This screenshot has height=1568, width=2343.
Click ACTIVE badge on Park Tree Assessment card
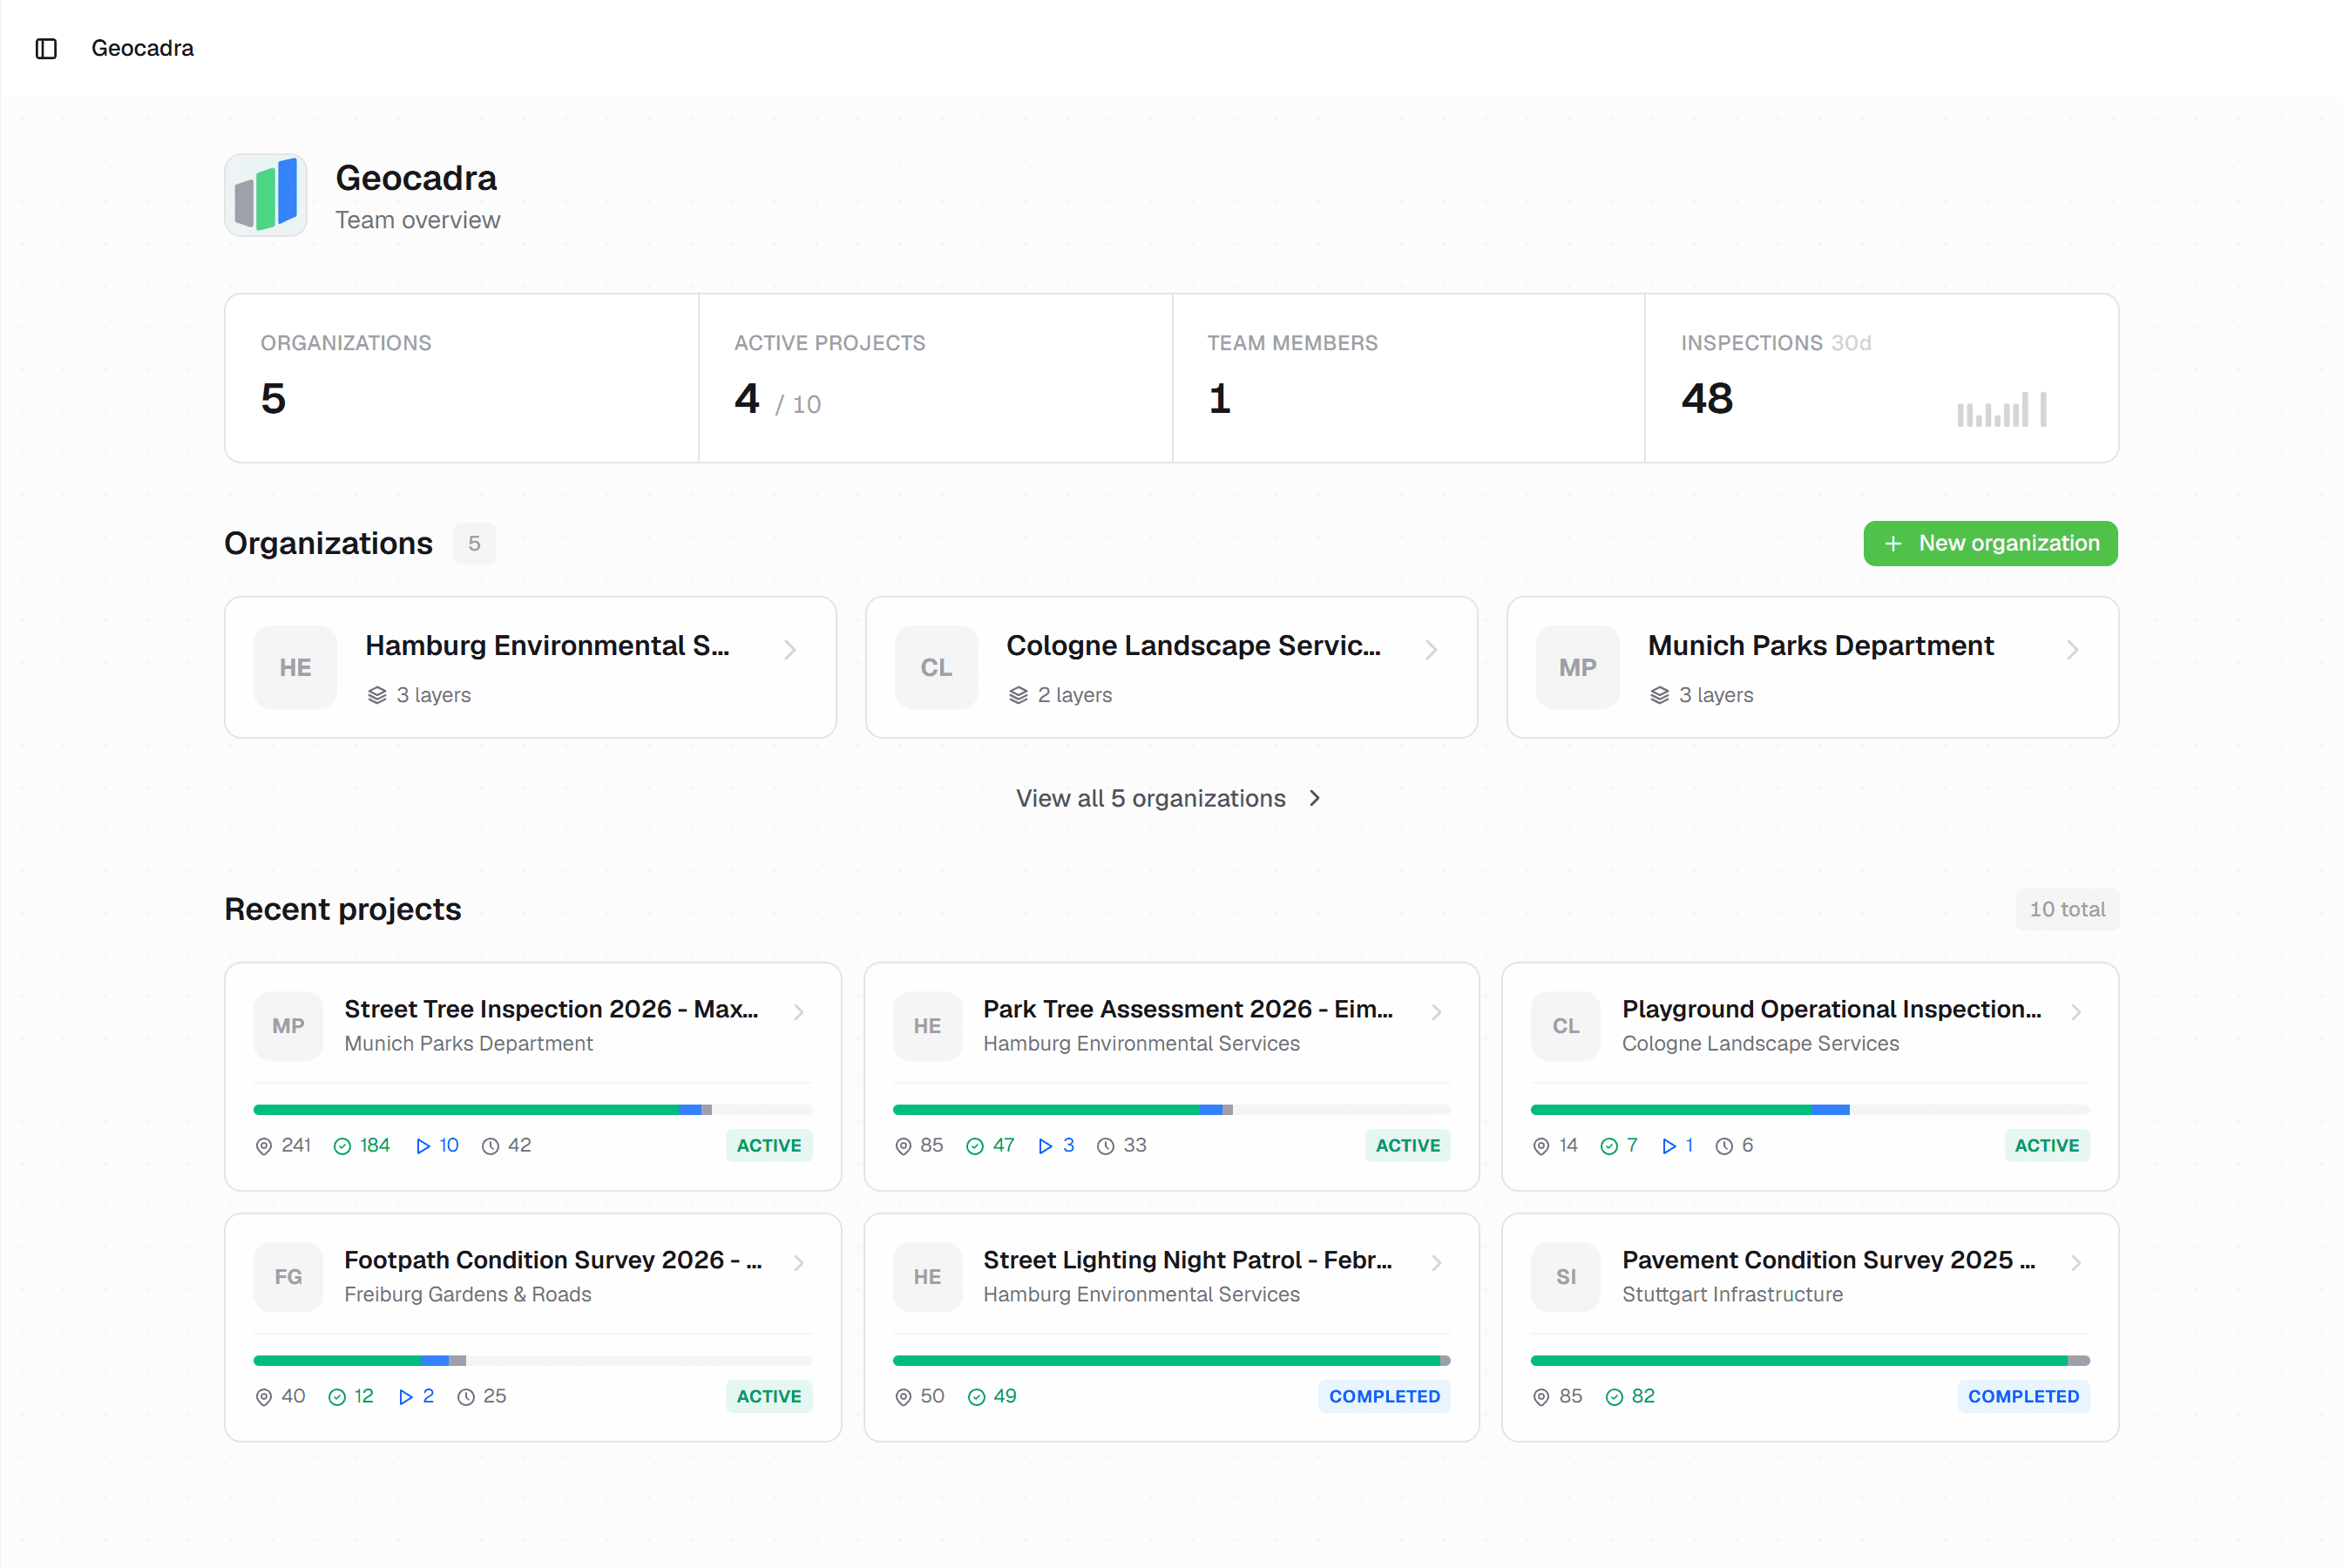point(1407,1146)
